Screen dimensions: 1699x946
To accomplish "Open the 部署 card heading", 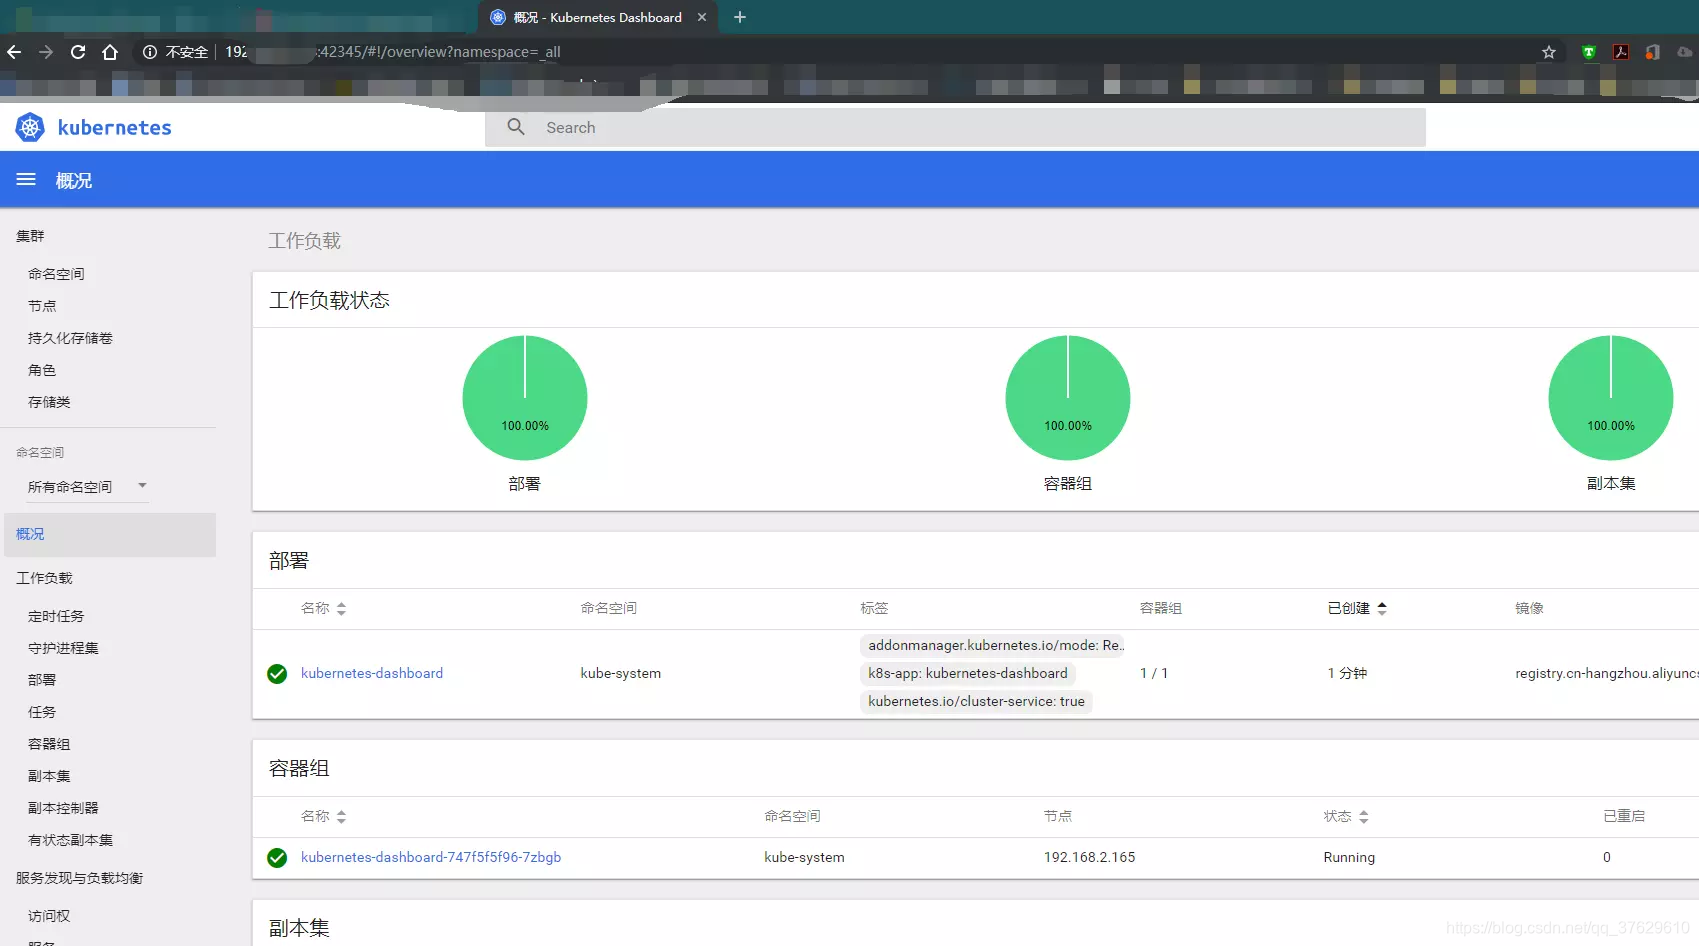I will tap(289, 561).
